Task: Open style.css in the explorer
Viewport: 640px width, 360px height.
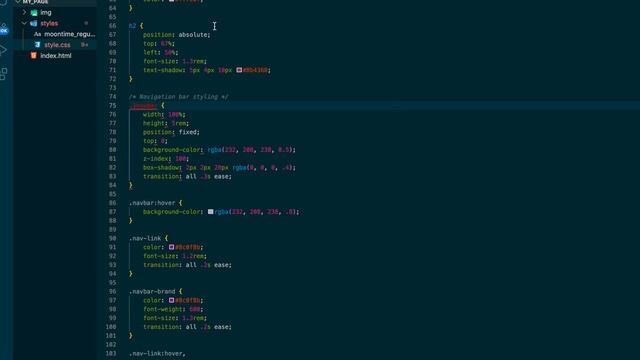Action: [x=57, y=45]
